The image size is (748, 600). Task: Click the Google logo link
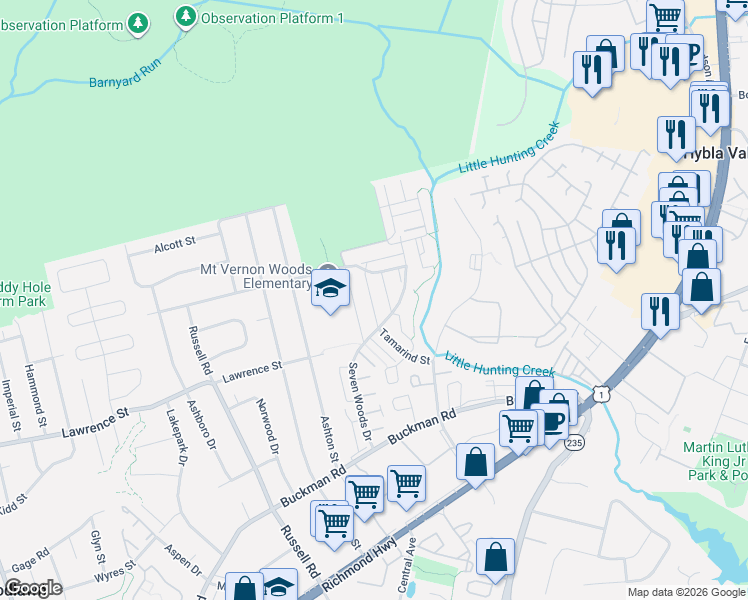[x=32, y=589]
